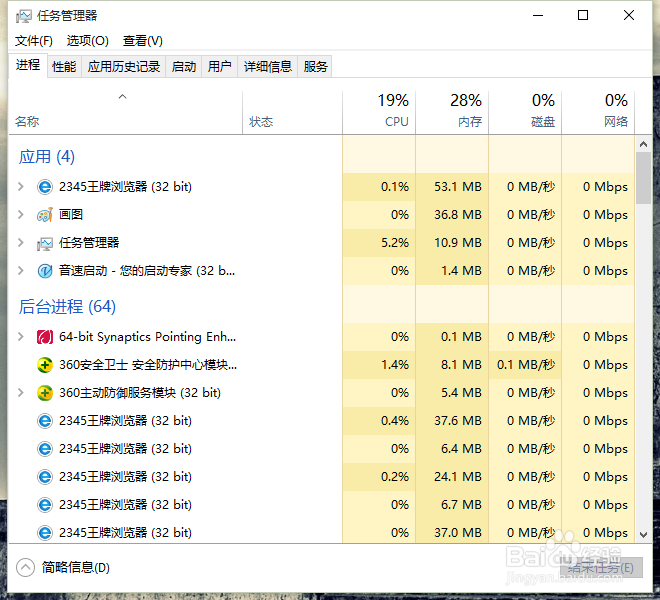
Task: Select the 应用 (4) group header
Action: 47,157
